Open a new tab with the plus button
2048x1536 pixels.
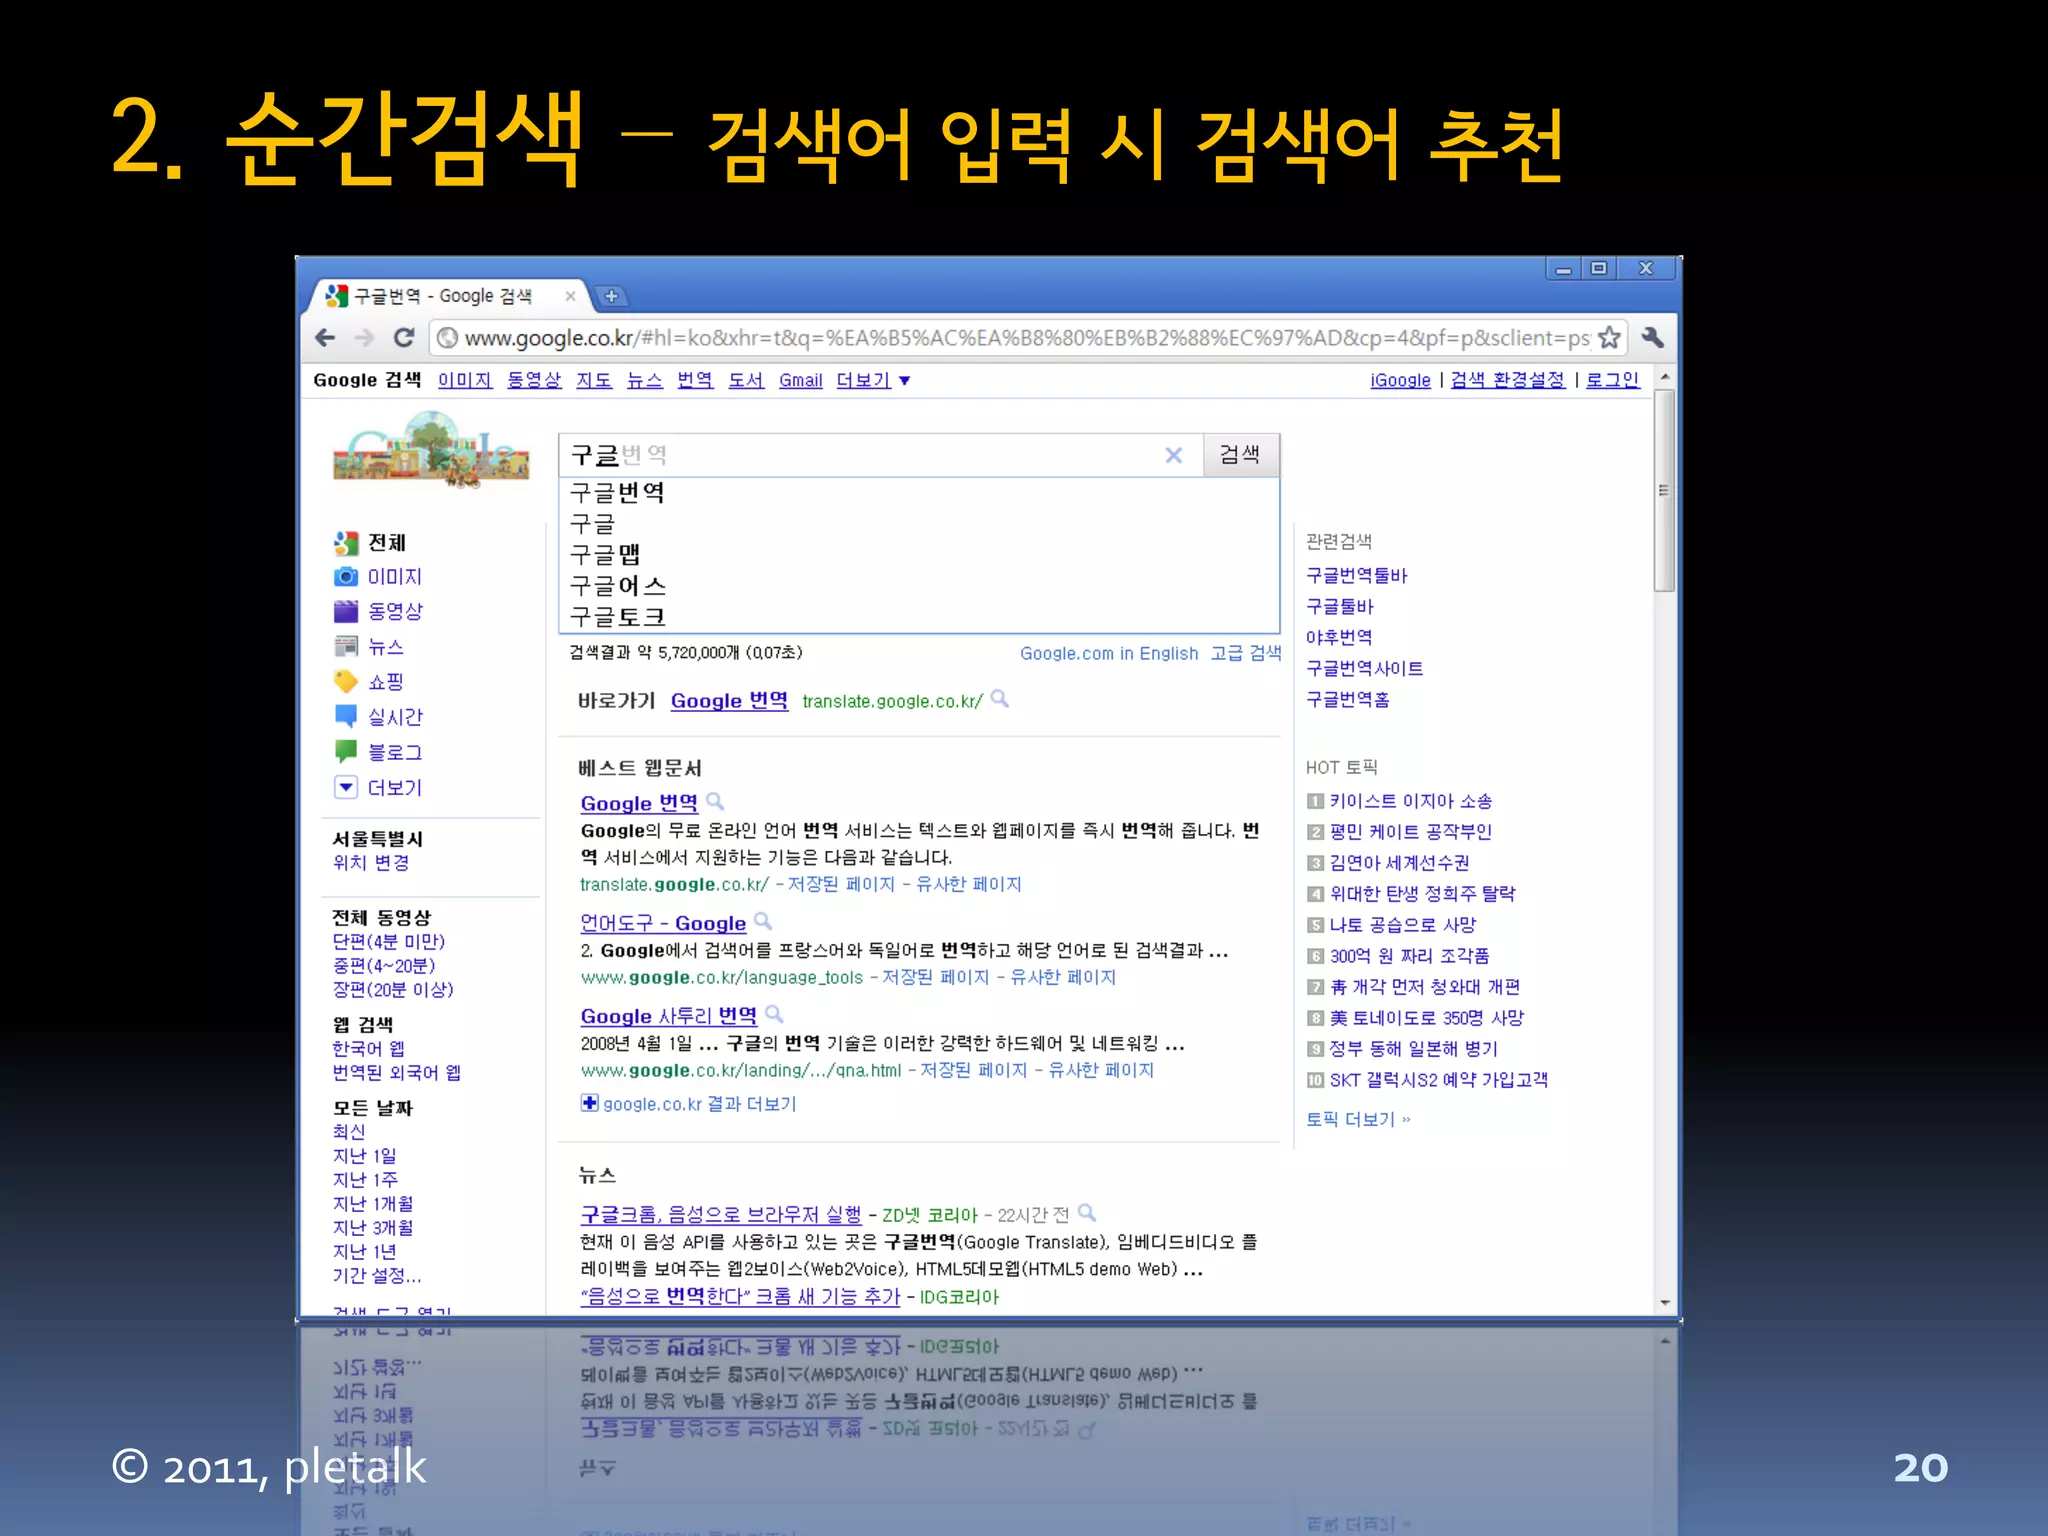pyautogui.click(x=611, y=296)
